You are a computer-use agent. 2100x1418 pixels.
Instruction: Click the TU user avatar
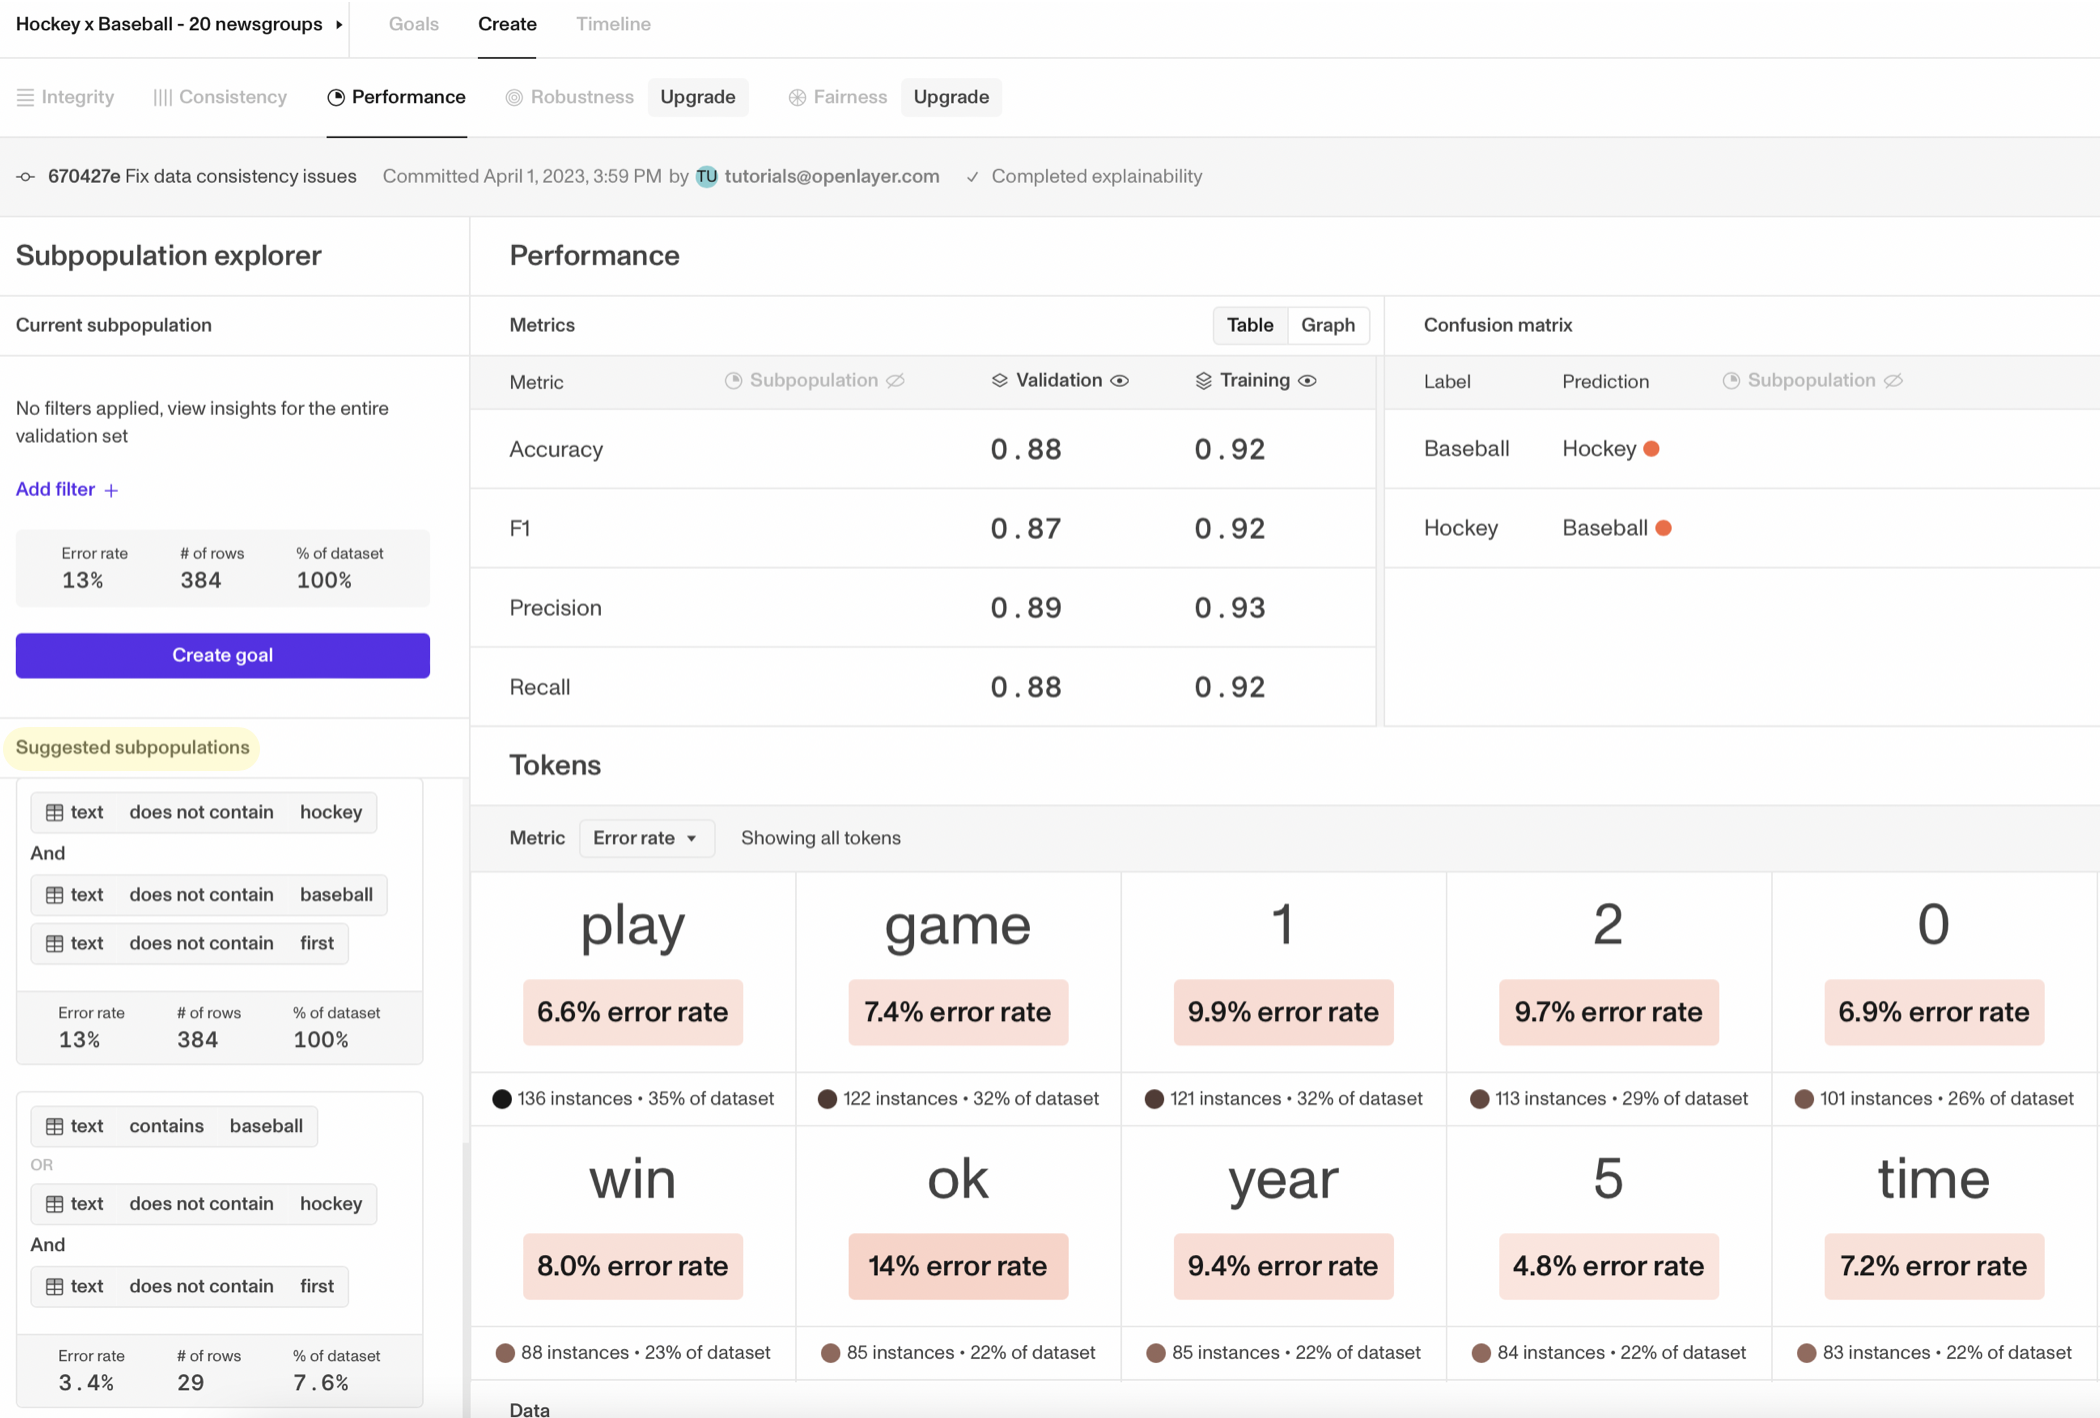pos(707,177)
